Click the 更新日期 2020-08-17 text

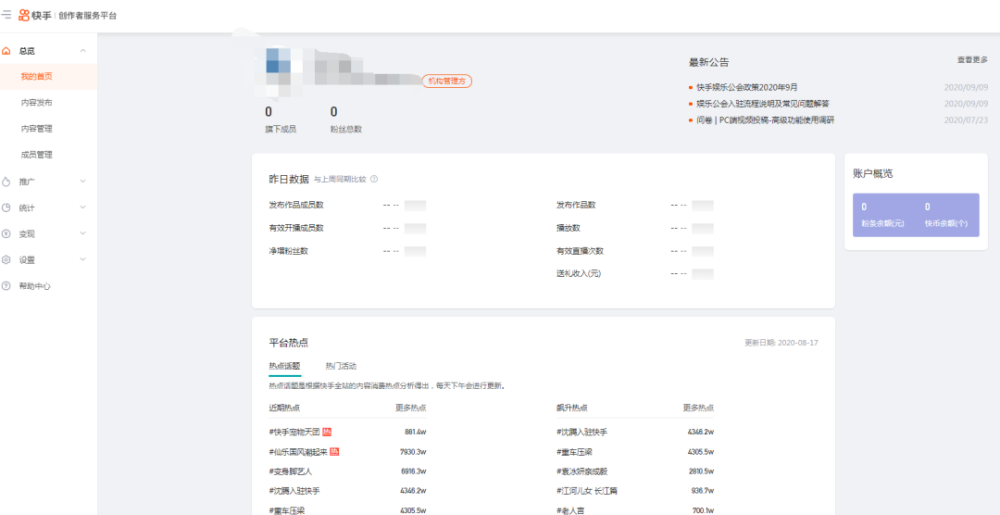tap(781, 343)
